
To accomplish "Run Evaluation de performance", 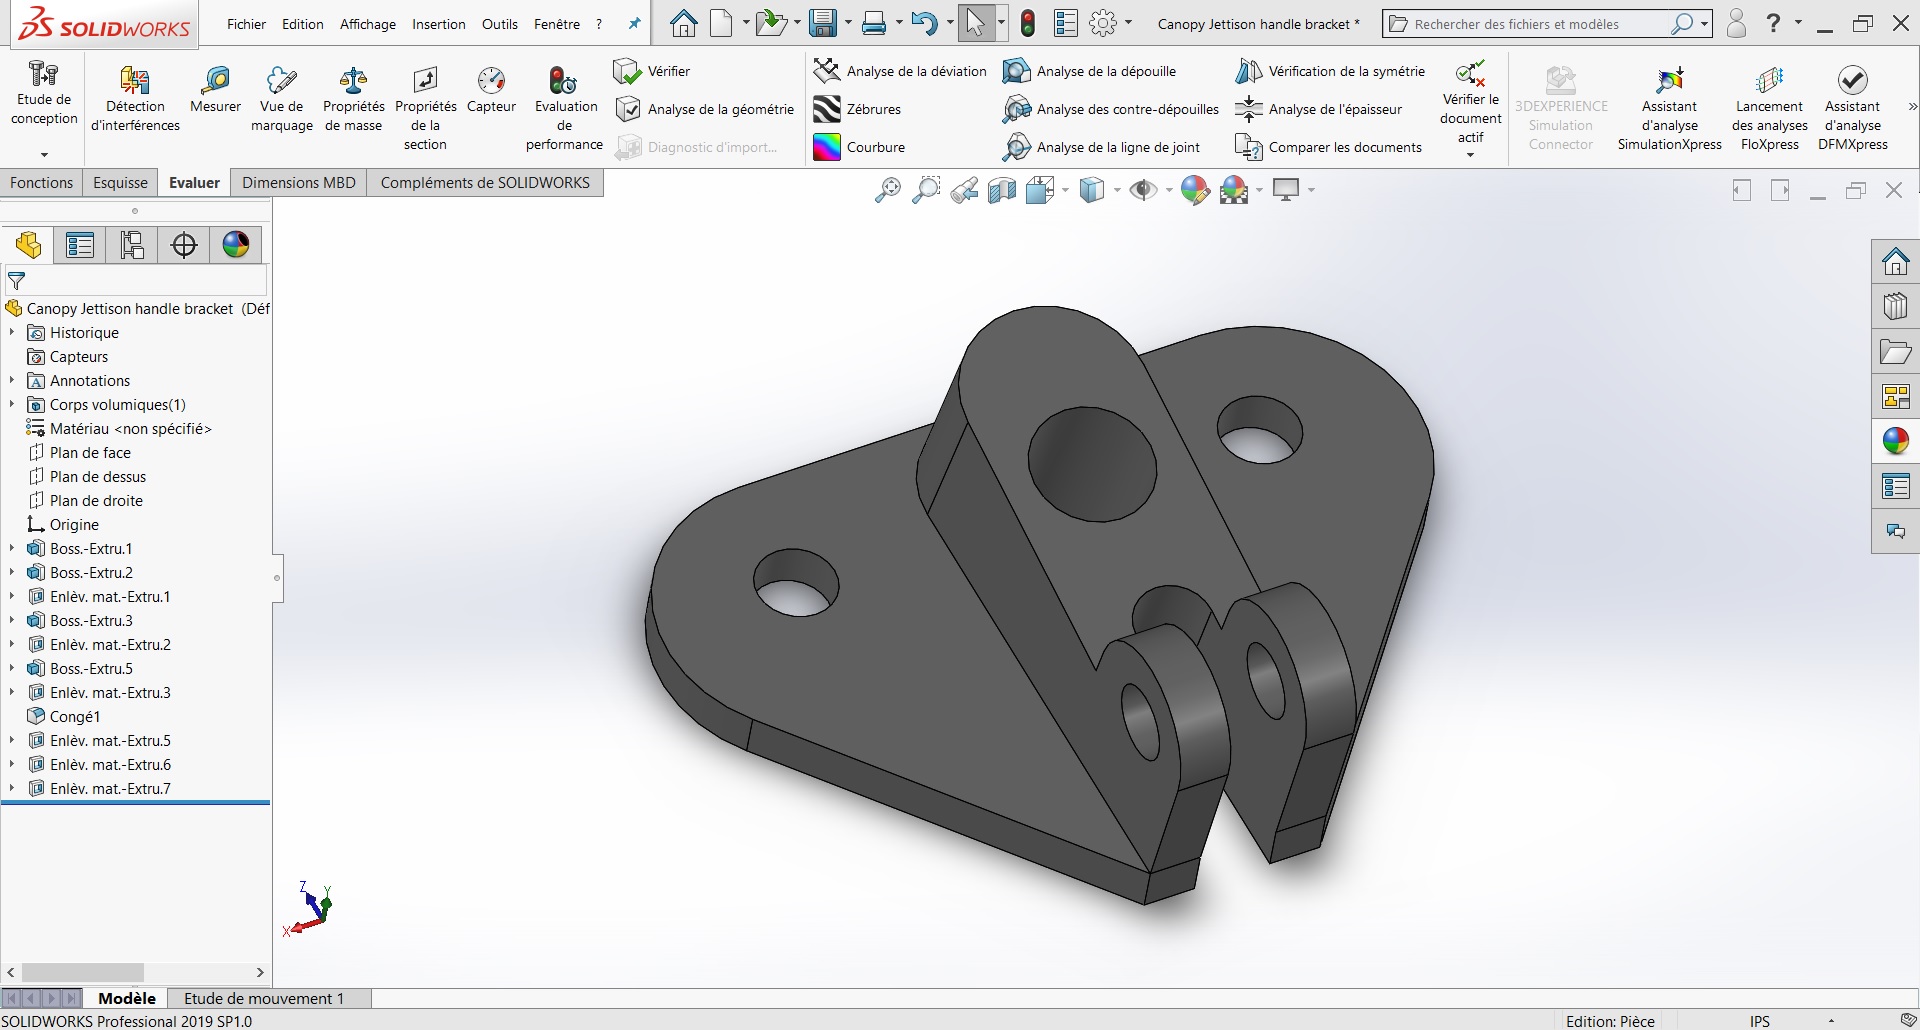I will [564, 109].
